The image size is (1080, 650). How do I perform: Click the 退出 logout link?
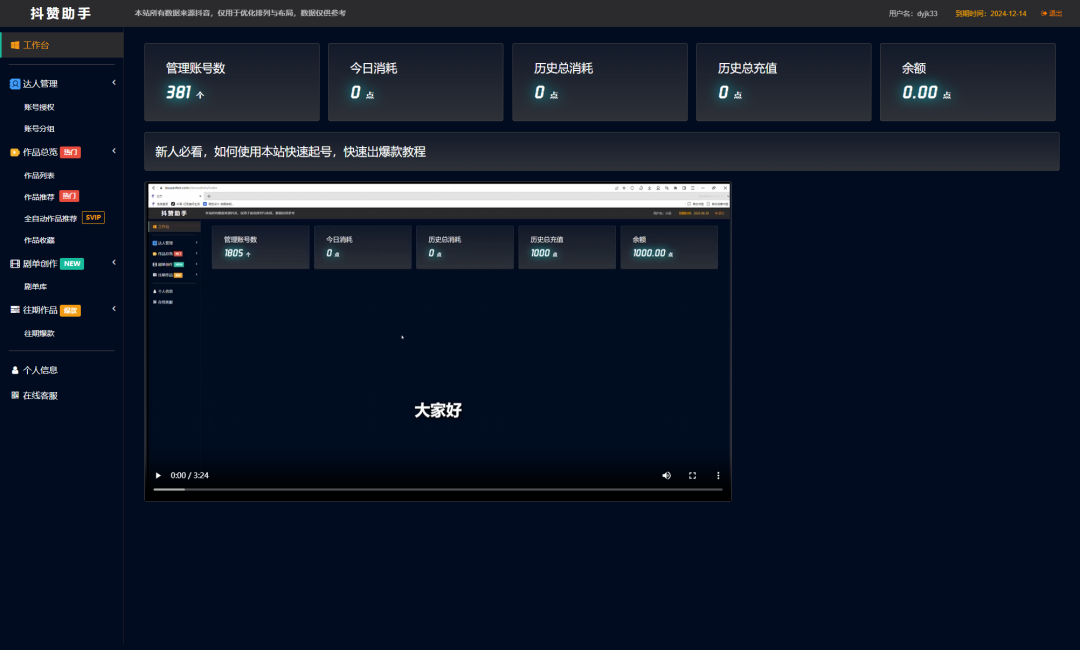1052,13
